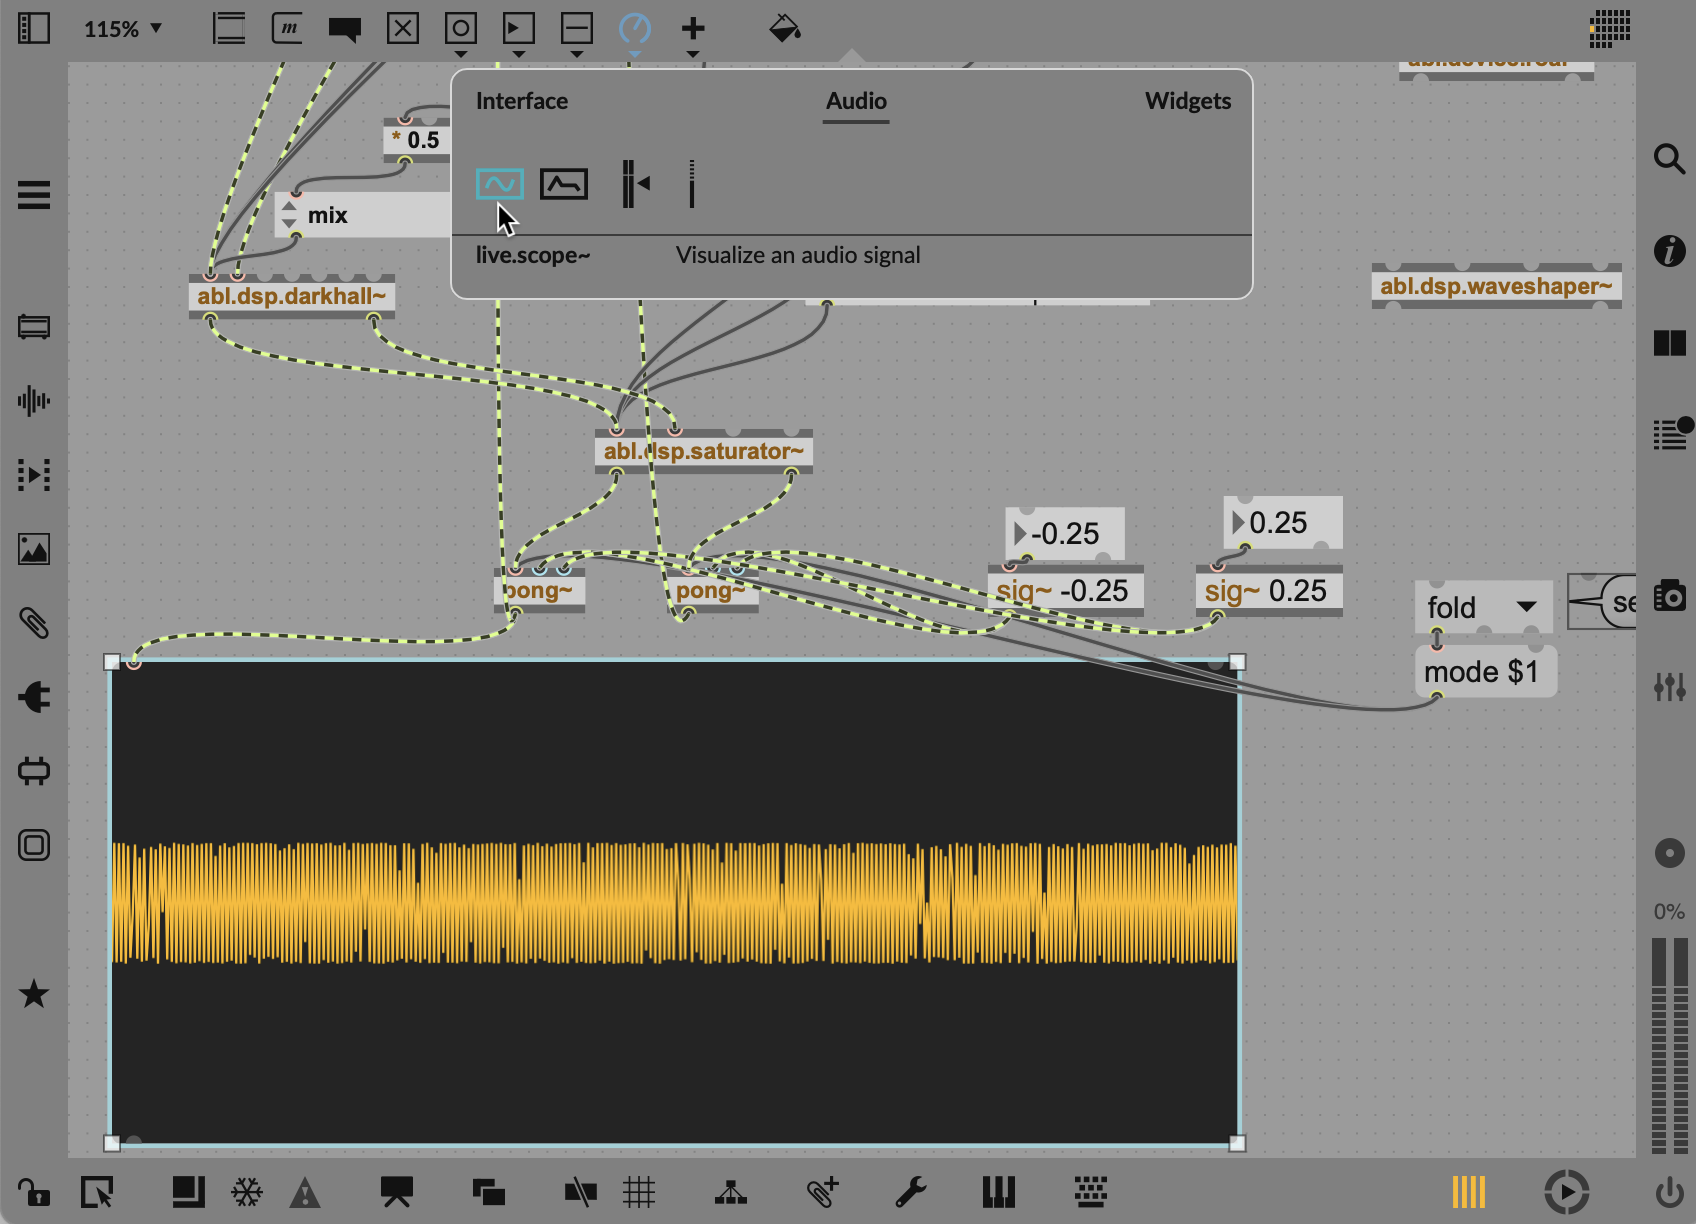This screenshot has height=1224, width=1696.
Task: Toggle the grid display icon
Action: click(x=638, y=1192)
